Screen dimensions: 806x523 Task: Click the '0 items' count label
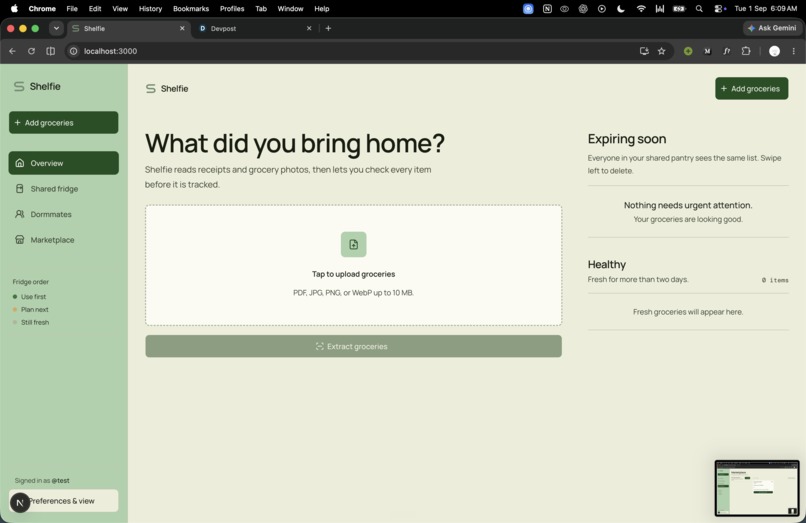pos(775,280)
